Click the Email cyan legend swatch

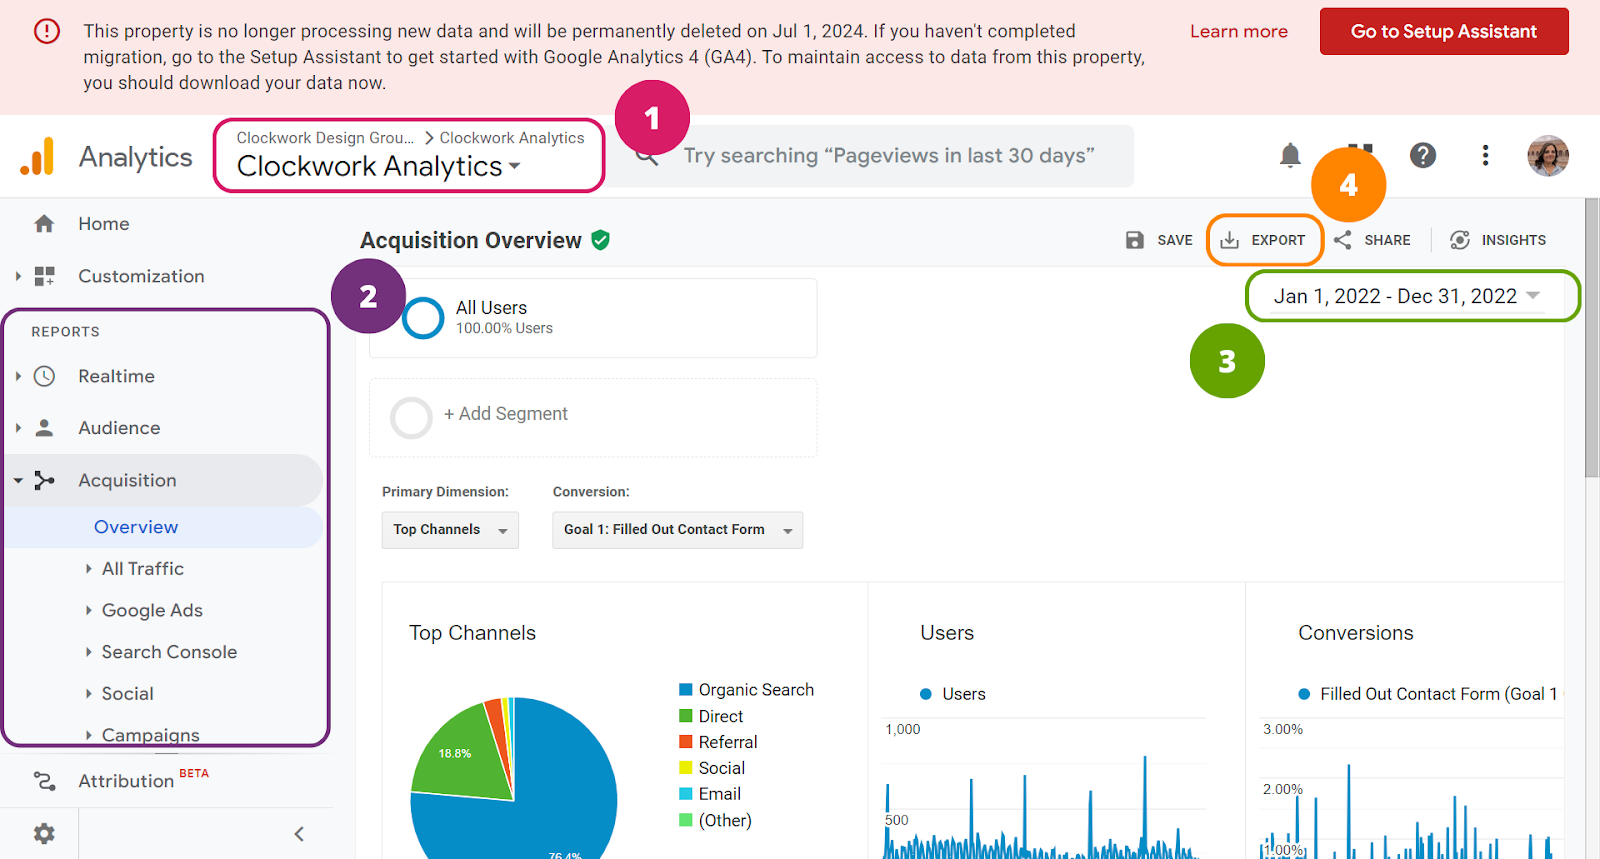click(x=686, y=794)
